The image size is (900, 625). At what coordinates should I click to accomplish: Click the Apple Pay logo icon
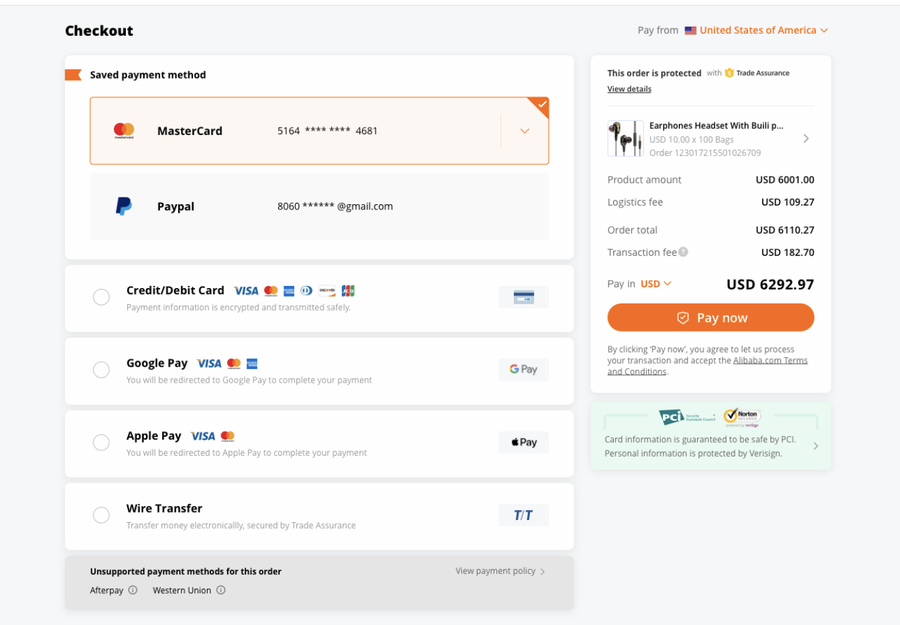[x=523, y=442]
